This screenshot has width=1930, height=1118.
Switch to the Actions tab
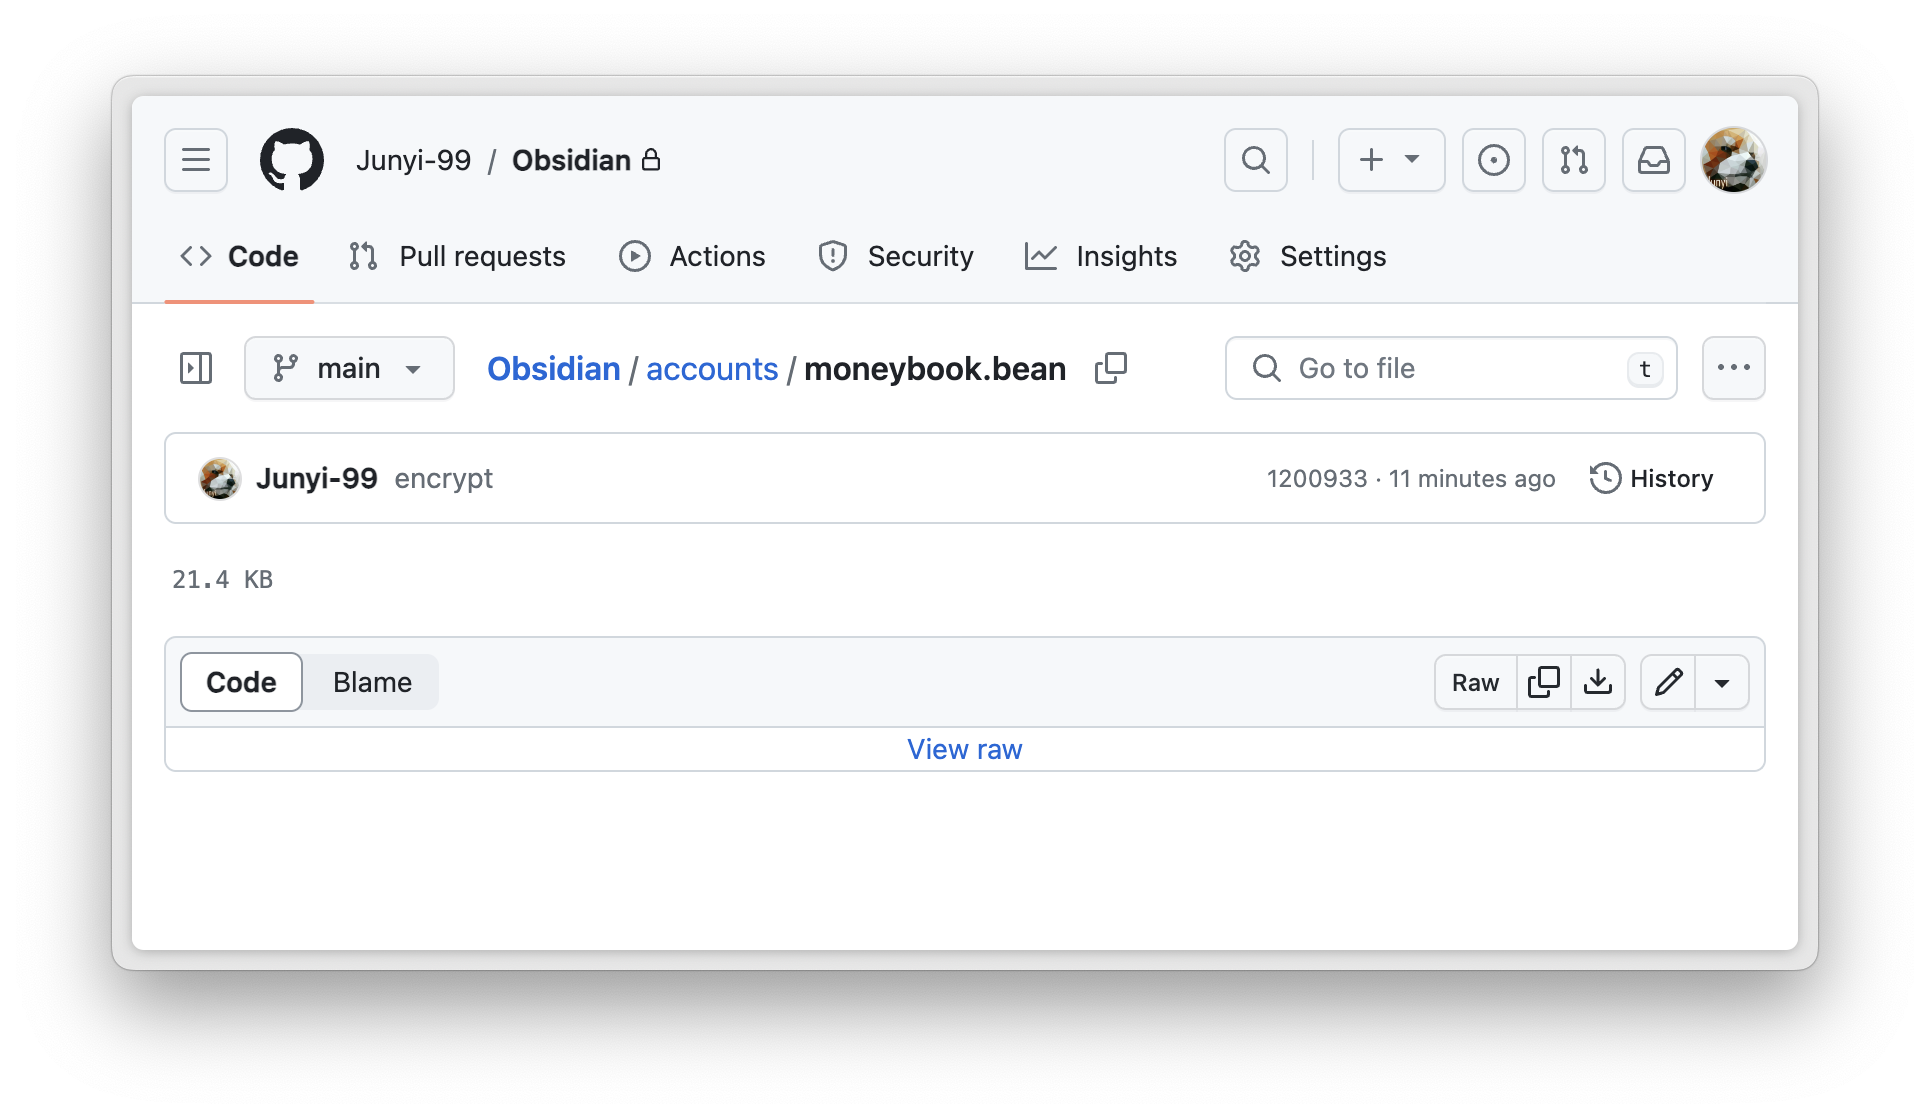[692, 256]
